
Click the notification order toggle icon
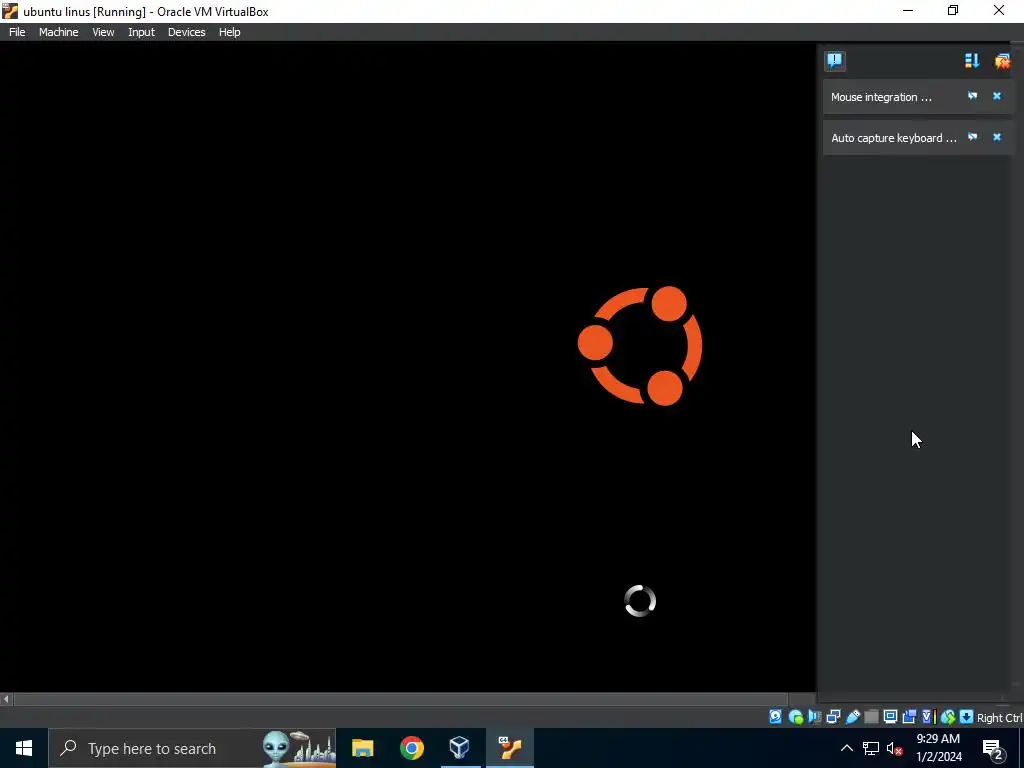[x=972, y=61]
